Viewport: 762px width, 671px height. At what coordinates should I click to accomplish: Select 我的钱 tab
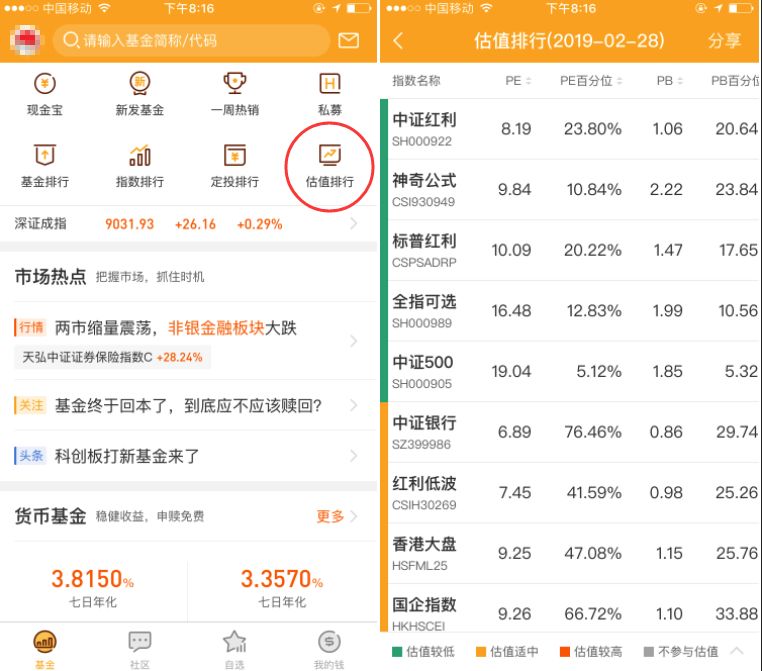[x=329, y=649]
